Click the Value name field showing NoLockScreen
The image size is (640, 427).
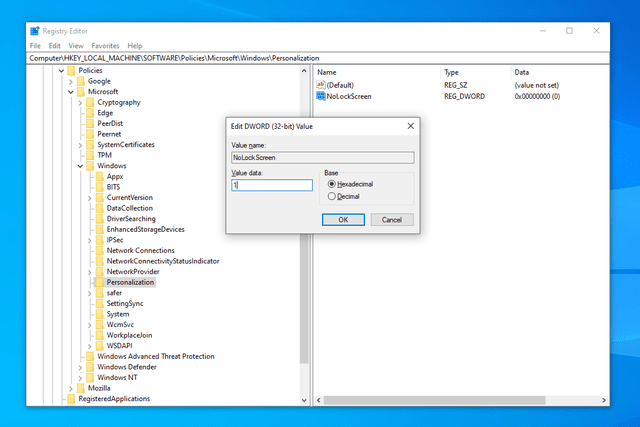coord(323,158)
